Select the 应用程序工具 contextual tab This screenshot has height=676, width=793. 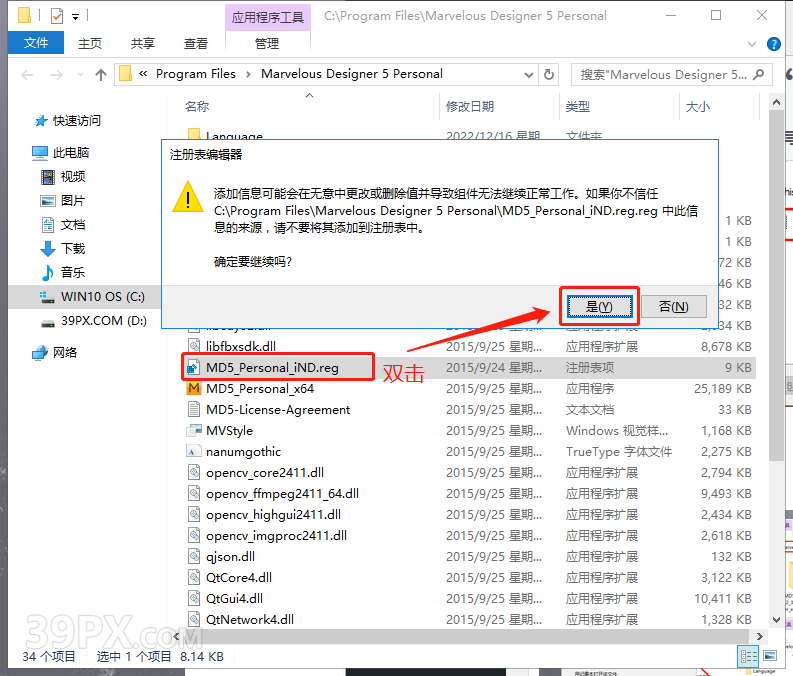268,17
